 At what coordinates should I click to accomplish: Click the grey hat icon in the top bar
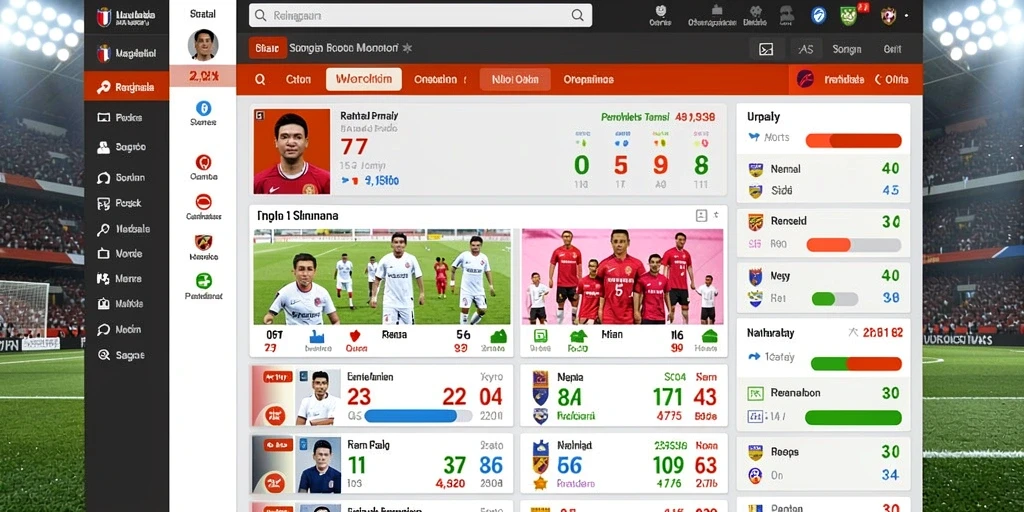786,14
